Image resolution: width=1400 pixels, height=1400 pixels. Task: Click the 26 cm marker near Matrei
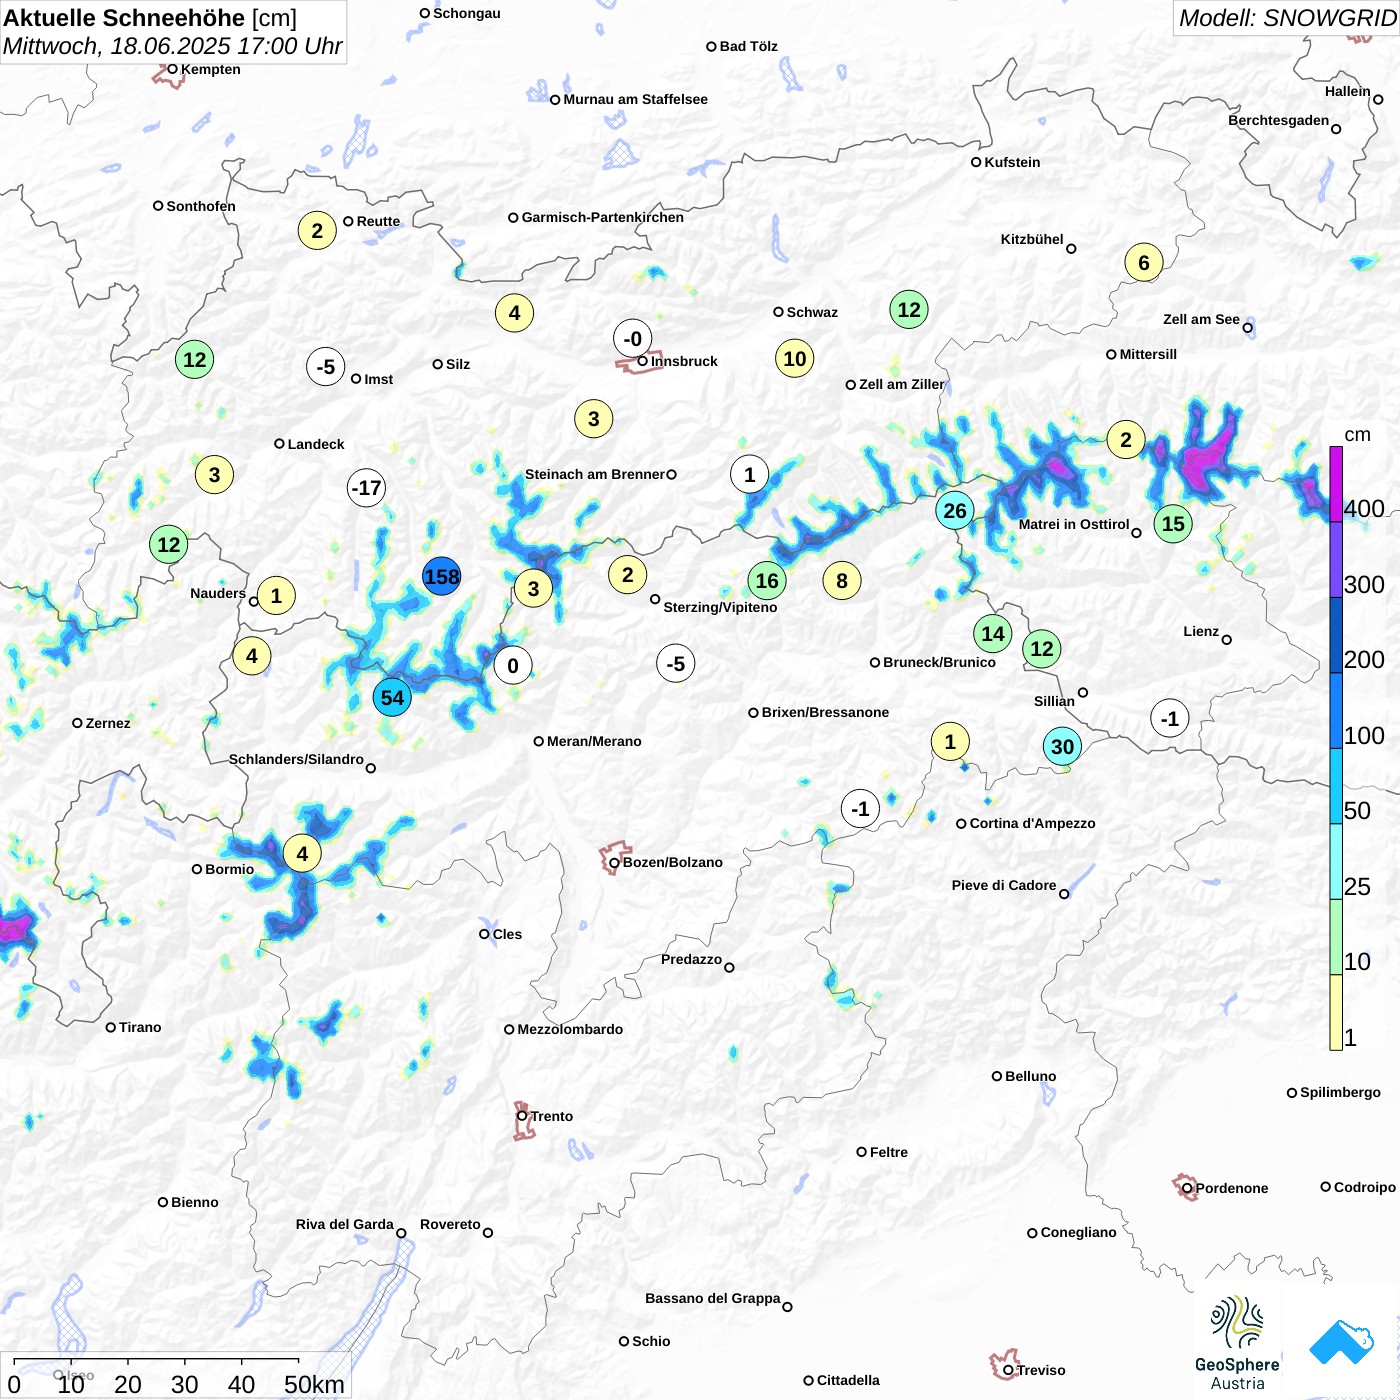[955, 511]
